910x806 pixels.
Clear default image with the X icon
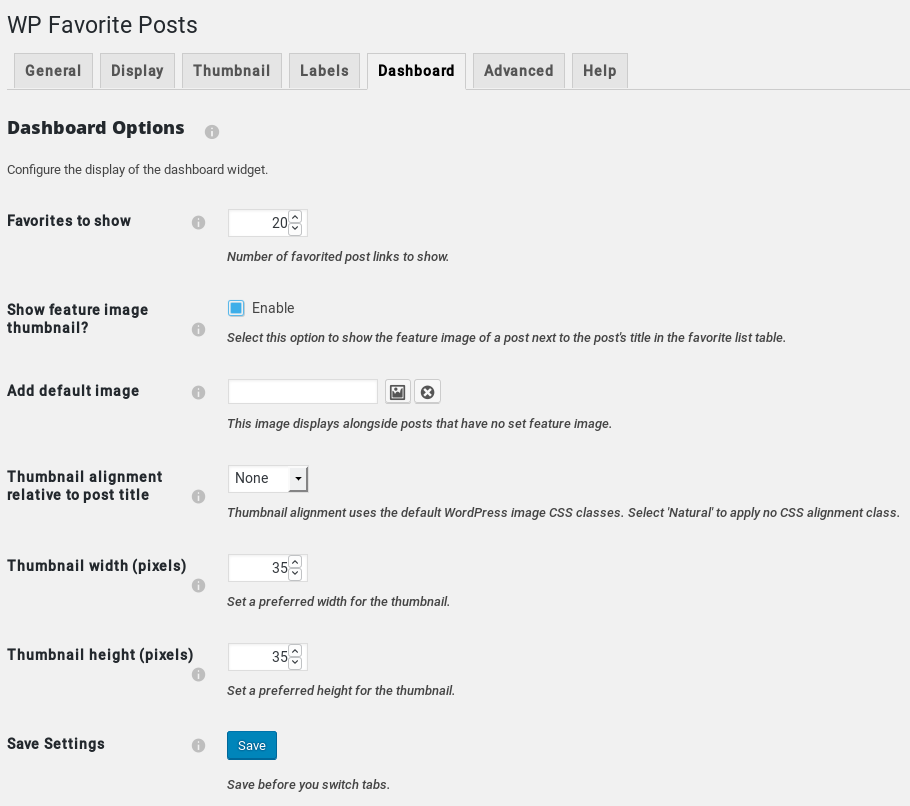(x=427, y=392)
